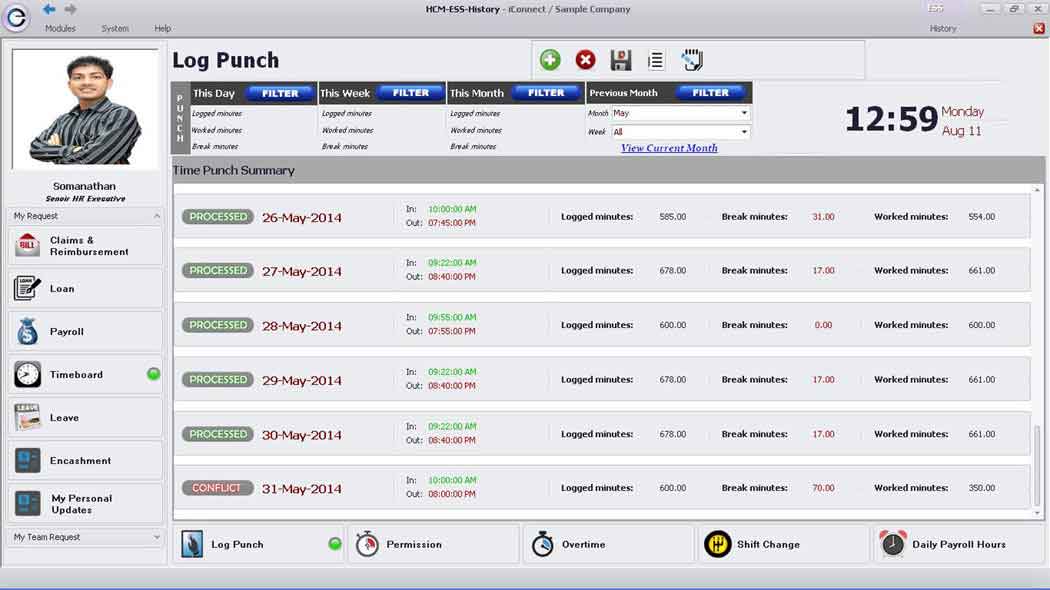This screenshot has width=1050, height=590.
Task: Open the Modules menu
Action: 60,29
